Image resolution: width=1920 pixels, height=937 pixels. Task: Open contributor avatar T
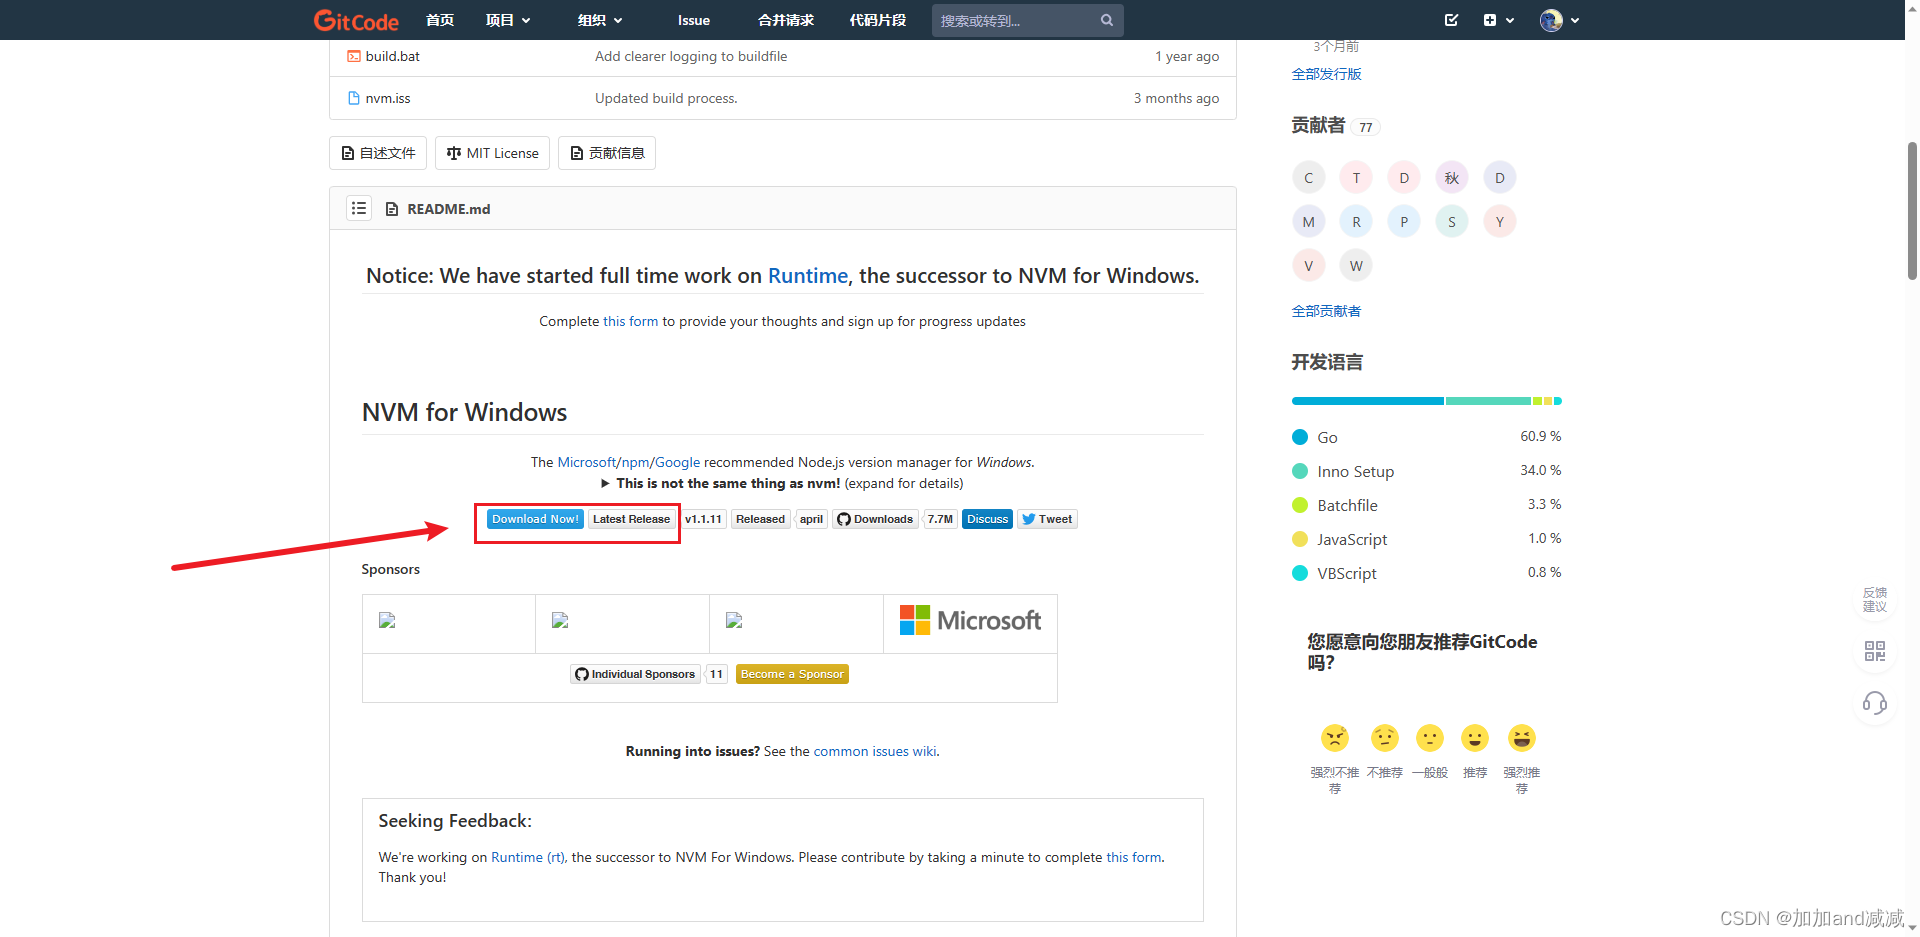pyautogui.click(x=1356, y=178)
